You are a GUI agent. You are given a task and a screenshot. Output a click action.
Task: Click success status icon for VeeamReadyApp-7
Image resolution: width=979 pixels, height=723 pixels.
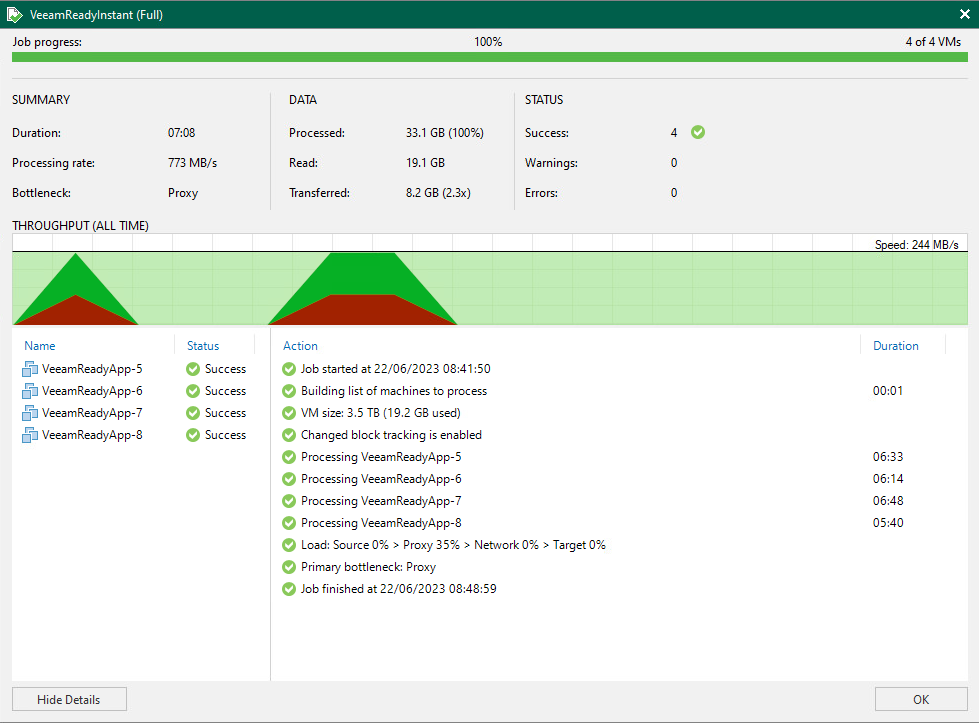tap(193, 413)
